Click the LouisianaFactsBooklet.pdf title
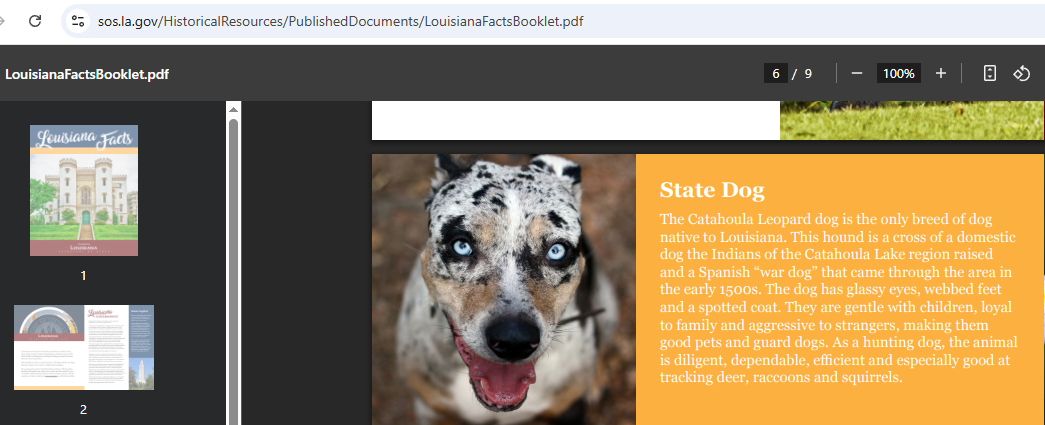Screen dimensions: 1045x425 pyautogui.click(x=87, y=74)
